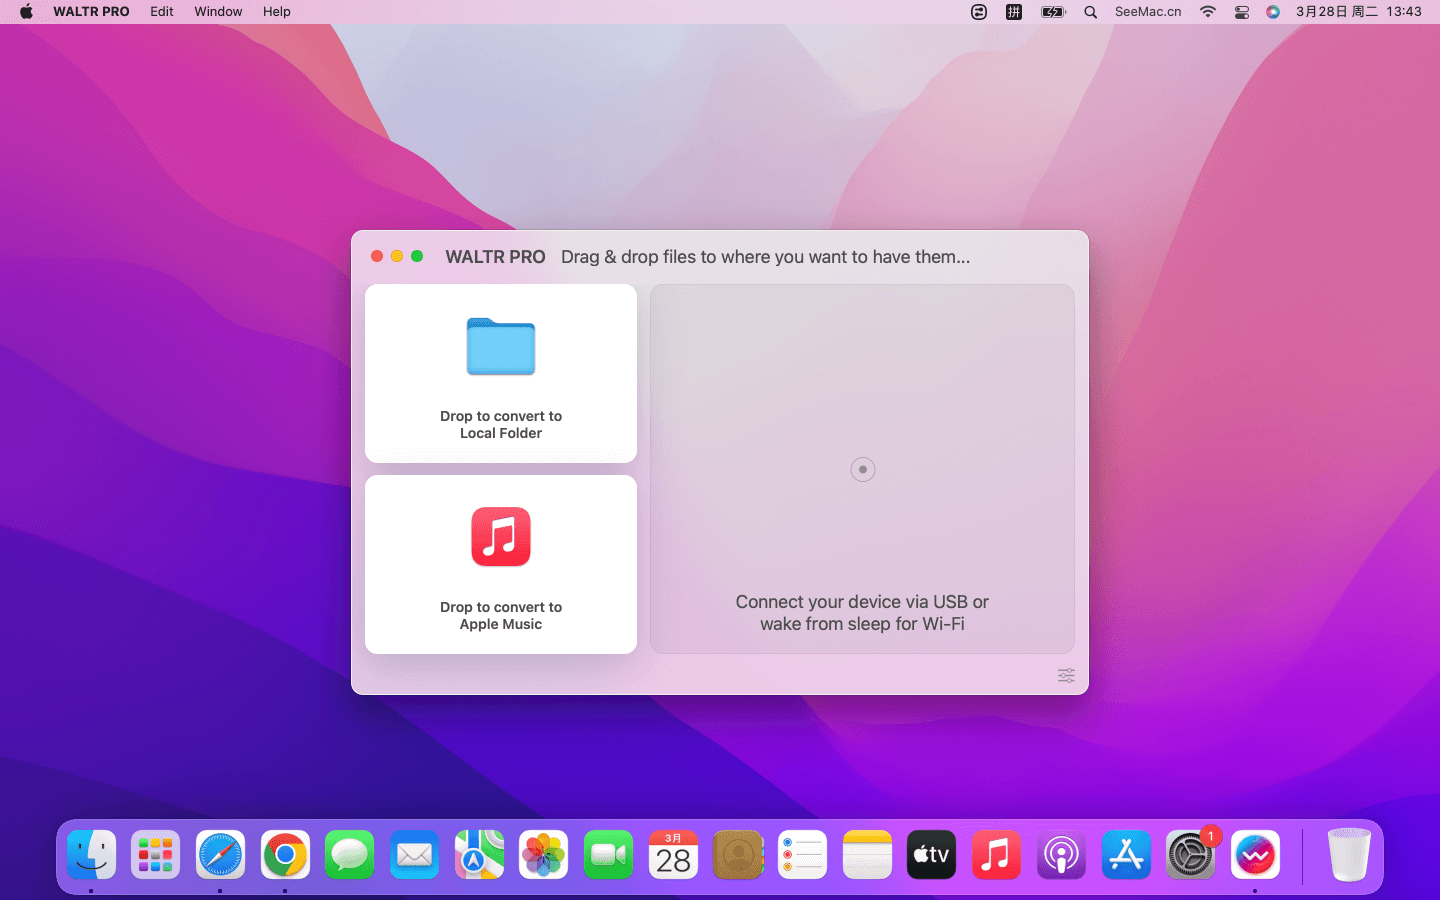Launch Google Chrome from the Dock
The image size is (1440, 900).
click(x=285, y=856)
